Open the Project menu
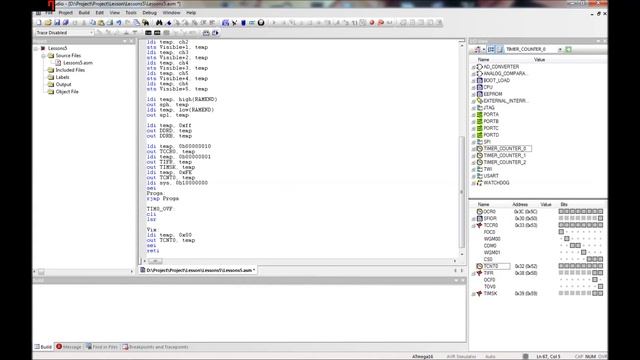The height and width of the screenshot is (360, 640). pos(65,13)
